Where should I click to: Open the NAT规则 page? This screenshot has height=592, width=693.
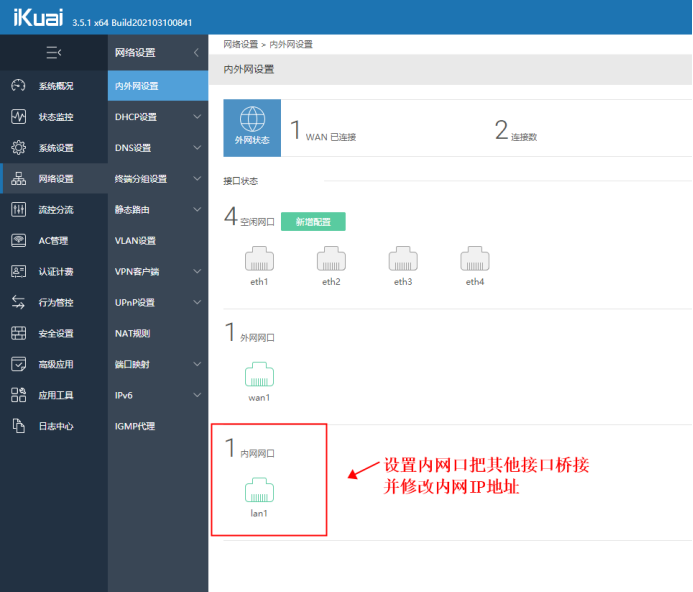[x=134, y=333]
